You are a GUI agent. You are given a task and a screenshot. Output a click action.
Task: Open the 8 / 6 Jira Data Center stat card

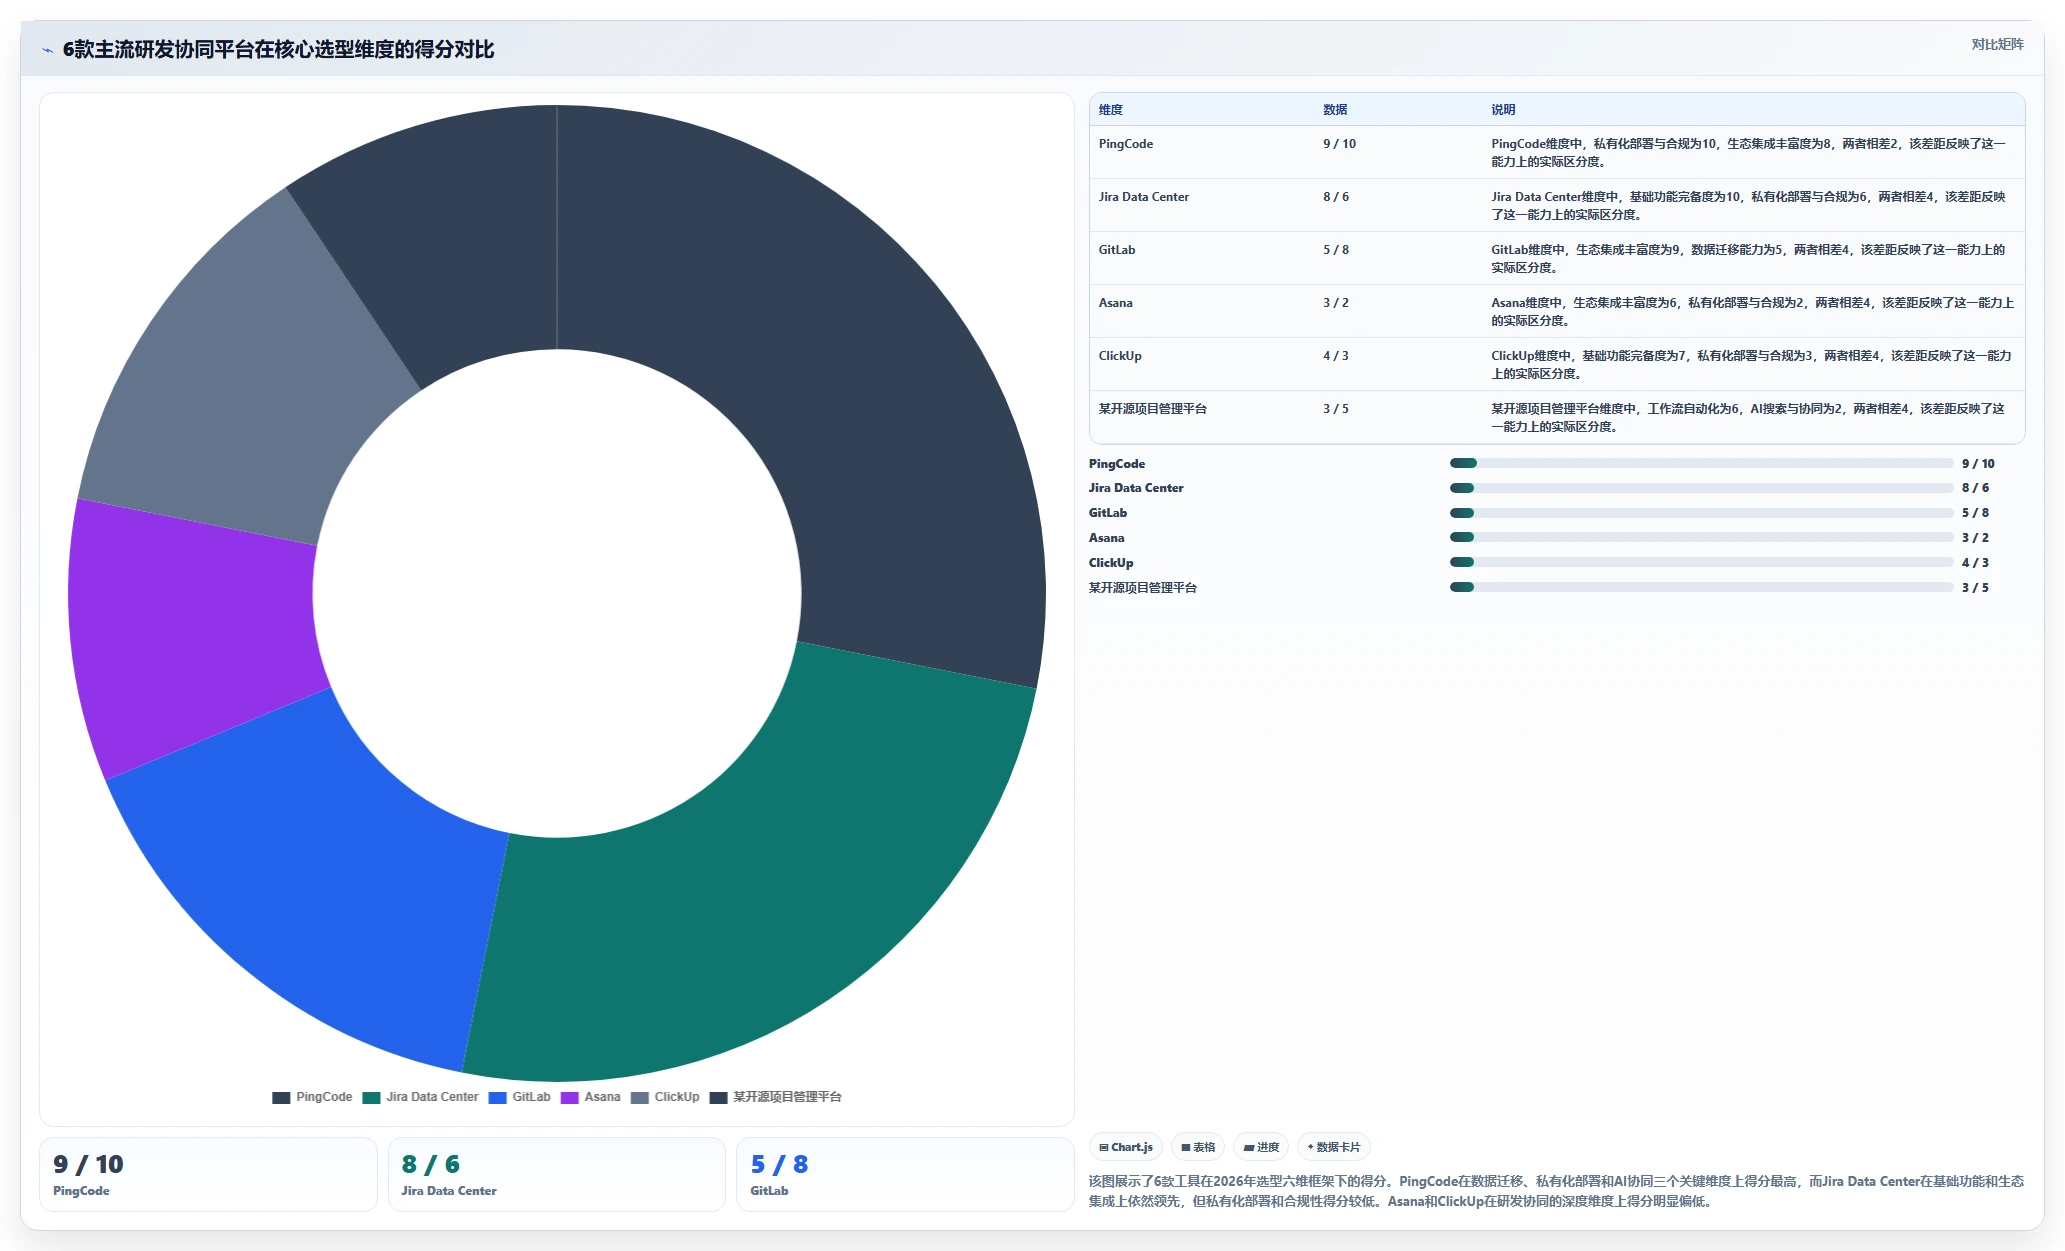pos(557,1174)
